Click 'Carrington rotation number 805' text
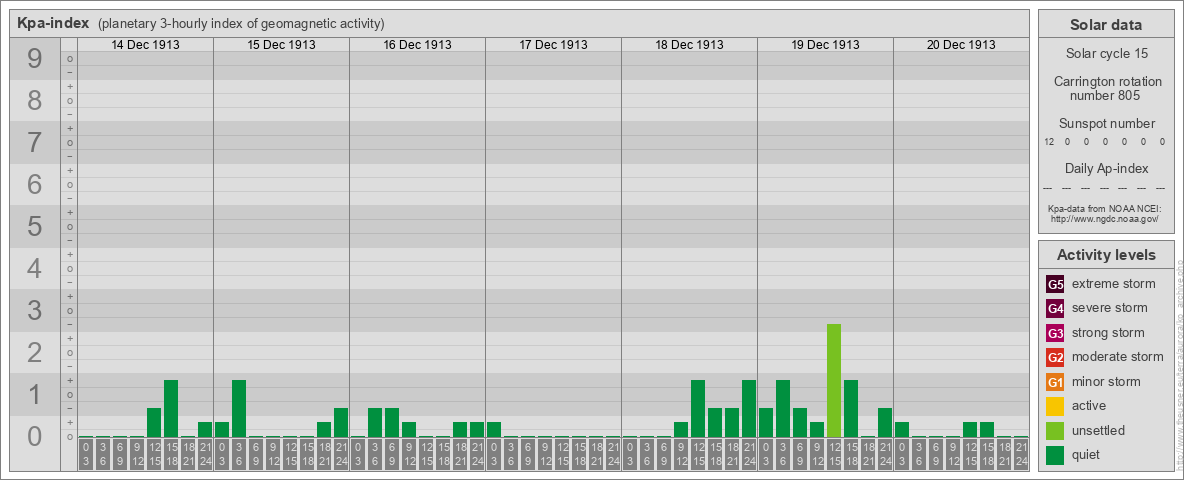Image resolution: width=1184 pixels, height=480 pixels. pyautogui.click(x=1106, y=88)
